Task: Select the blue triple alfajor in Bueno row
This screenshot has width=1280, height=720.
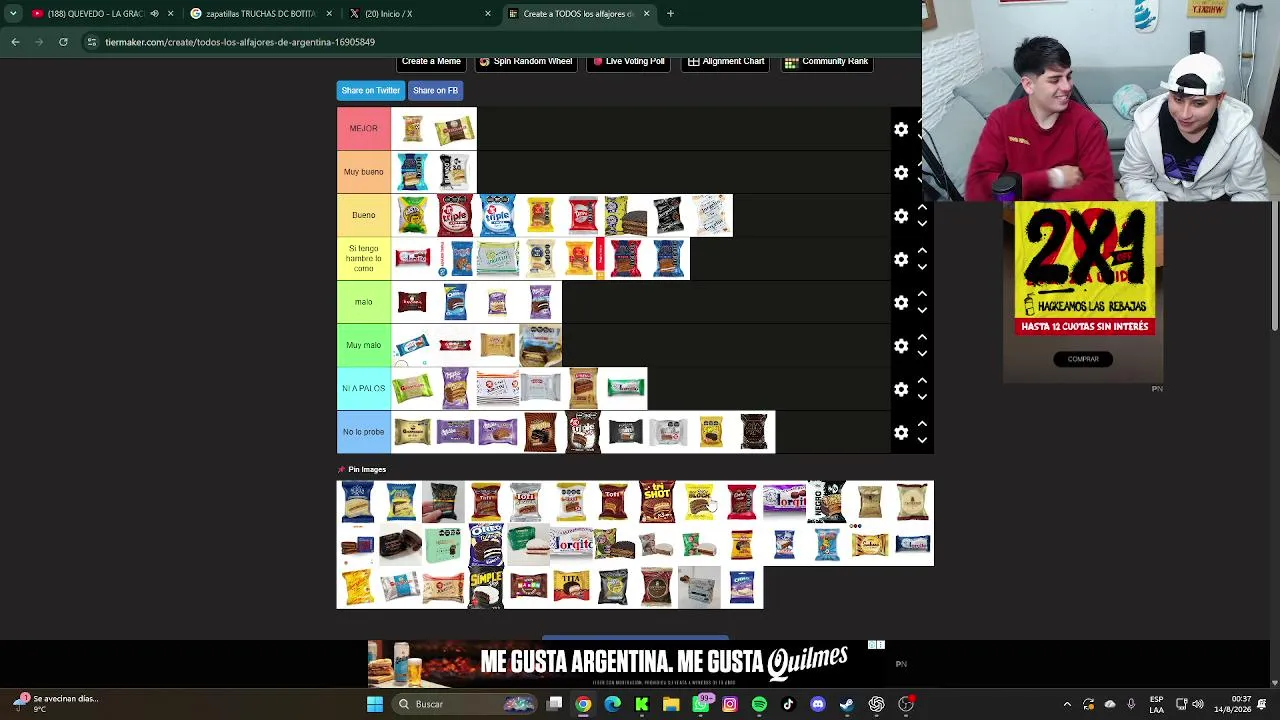Action: click(x=497, y=216)
